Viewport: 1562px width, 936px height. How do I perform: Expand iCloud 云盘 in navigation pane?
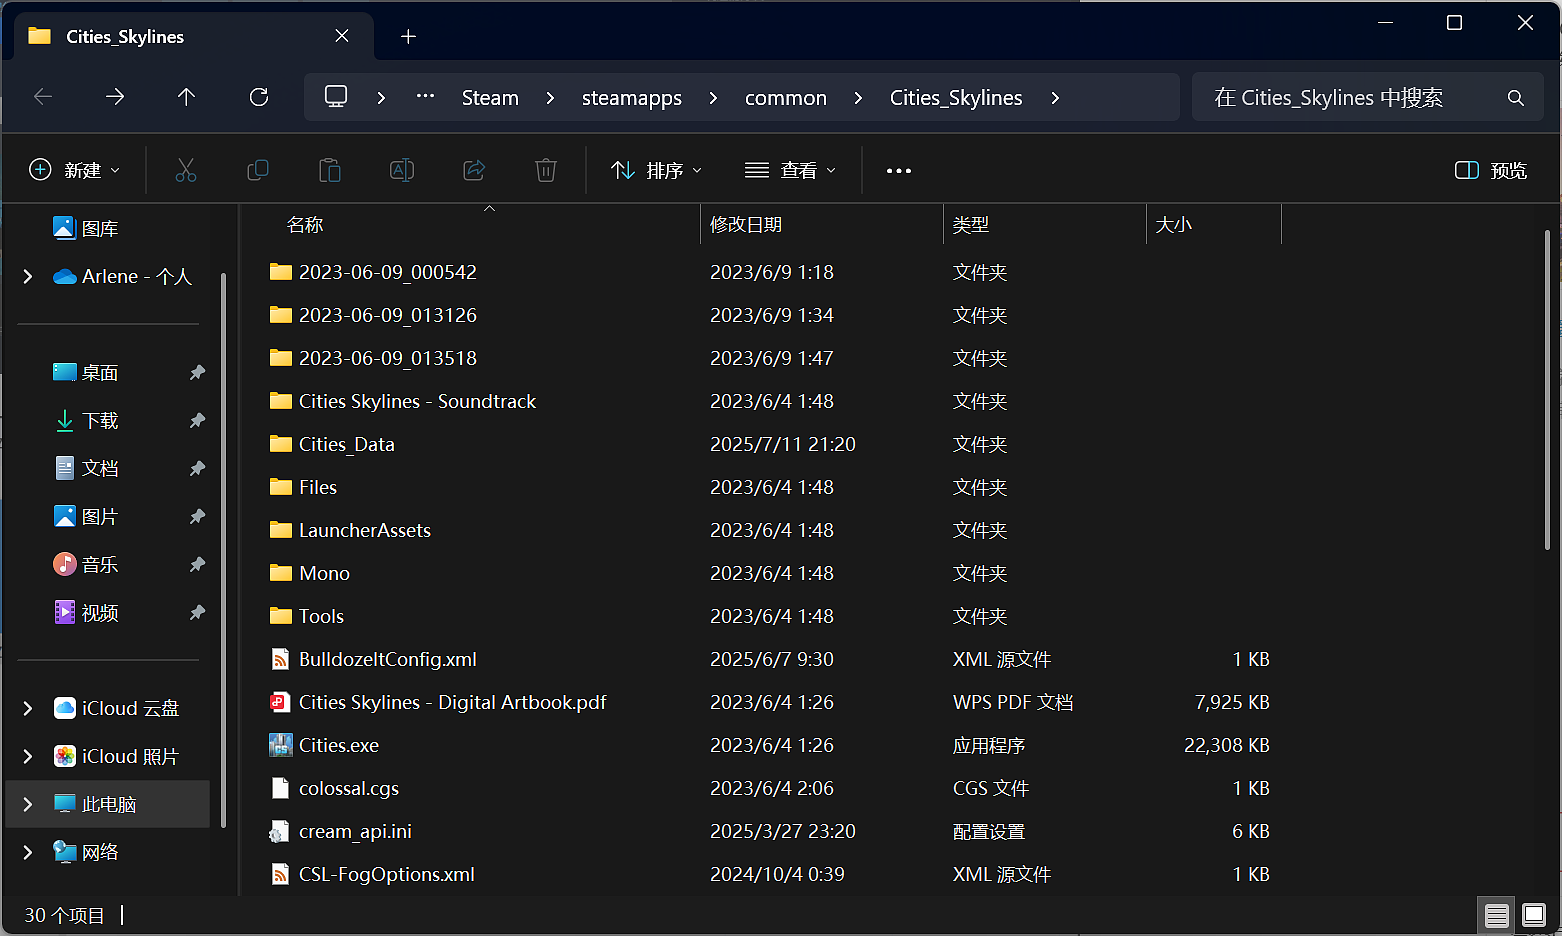coord(28,709)
